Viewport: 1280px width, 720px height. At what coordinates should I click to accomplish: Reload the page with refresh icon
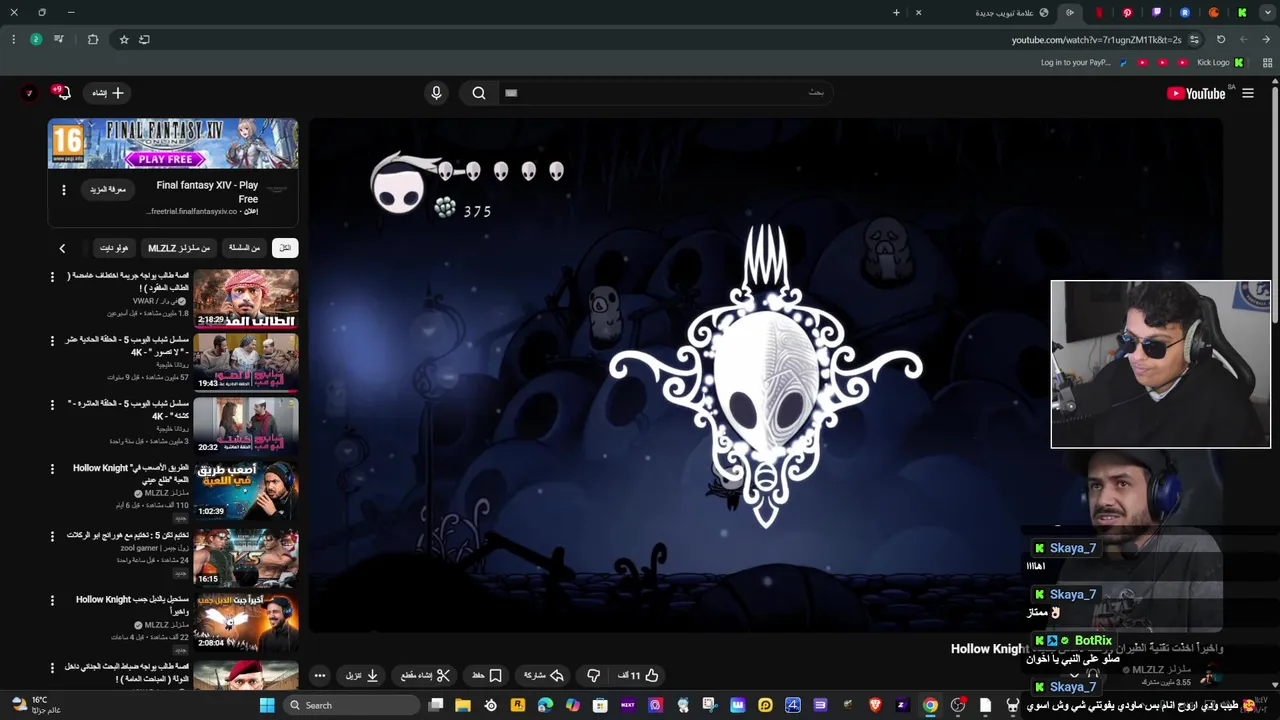pos(1221,40)
